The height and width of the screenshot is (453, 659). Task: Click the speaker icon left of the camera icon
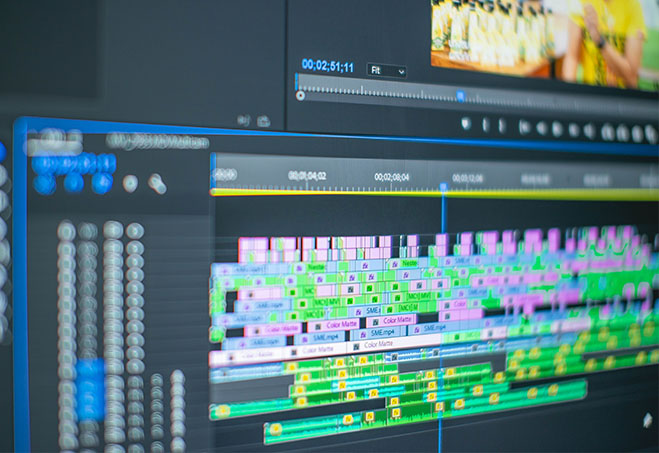tap(243, 121)
